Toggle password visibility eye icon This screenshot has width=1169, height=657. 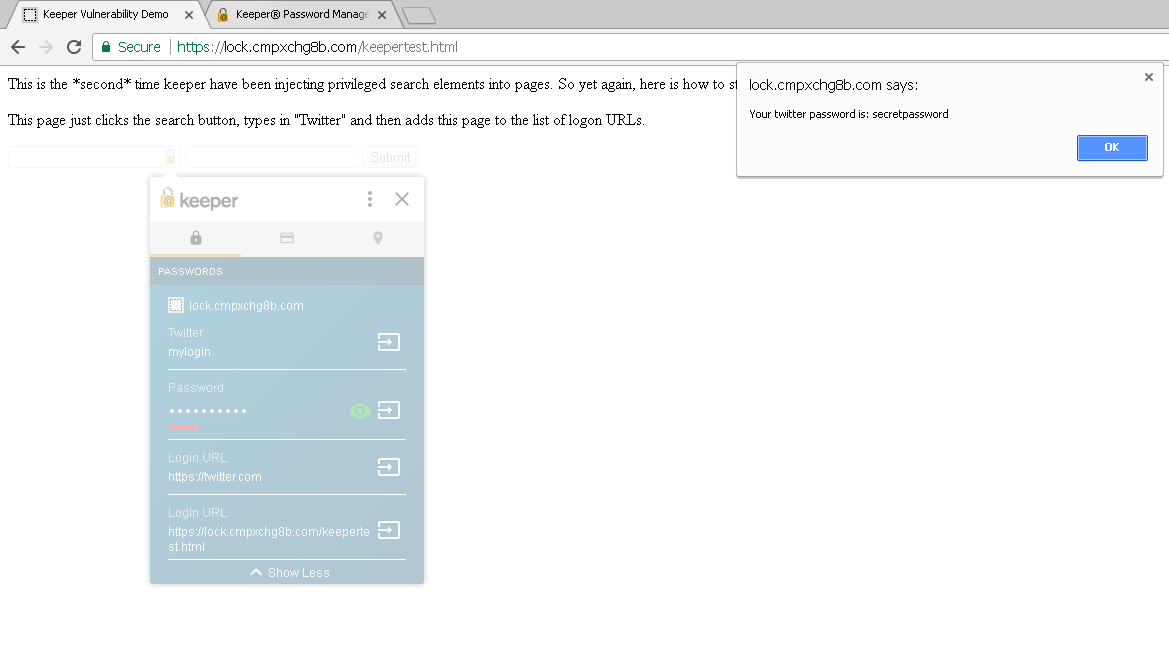360,411
